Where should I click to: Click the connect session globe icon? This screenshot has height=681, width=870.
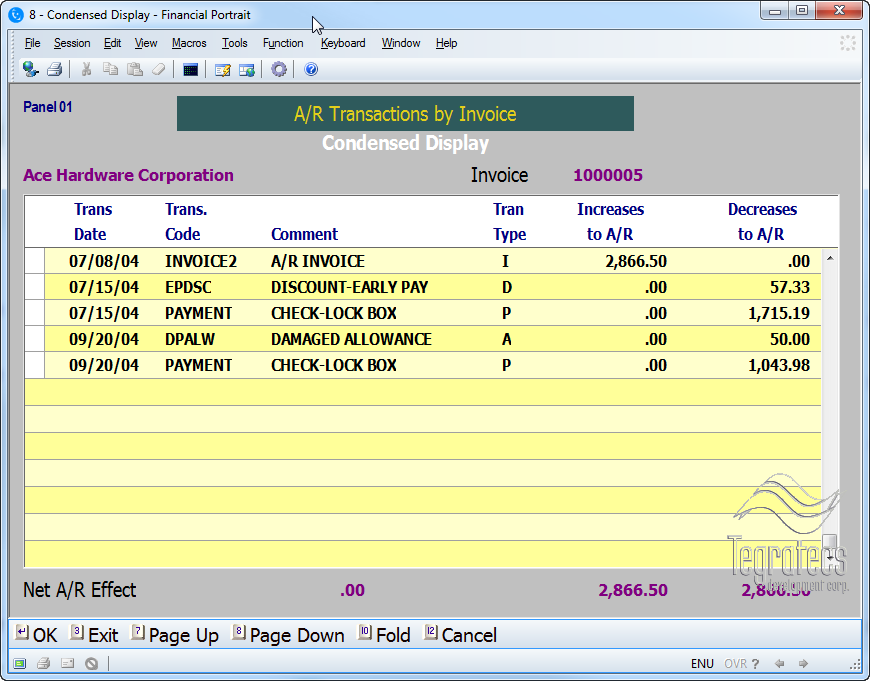coord(30,69)
